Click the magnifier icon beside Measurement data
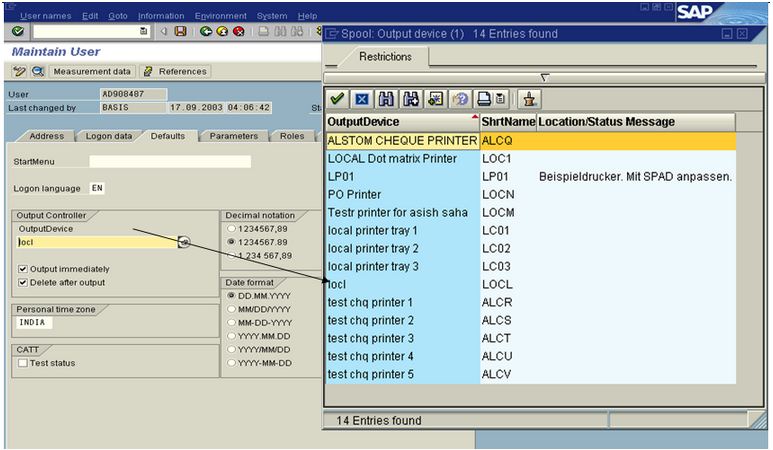This screenshot has height=450, width=773. [x=37, y=71]
